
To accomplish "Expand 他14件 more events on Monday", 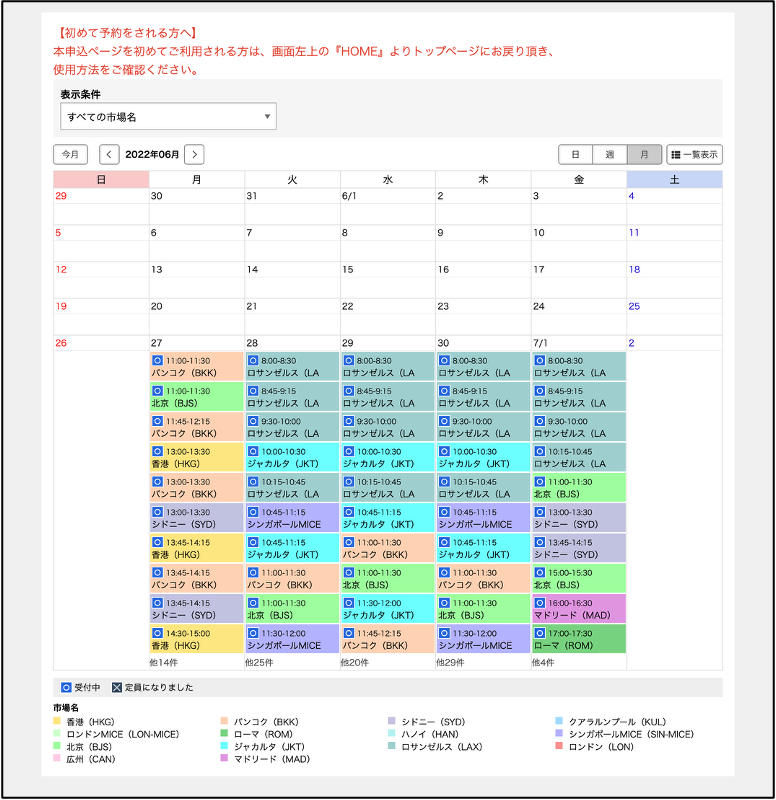I will click(x=164, y=662).
